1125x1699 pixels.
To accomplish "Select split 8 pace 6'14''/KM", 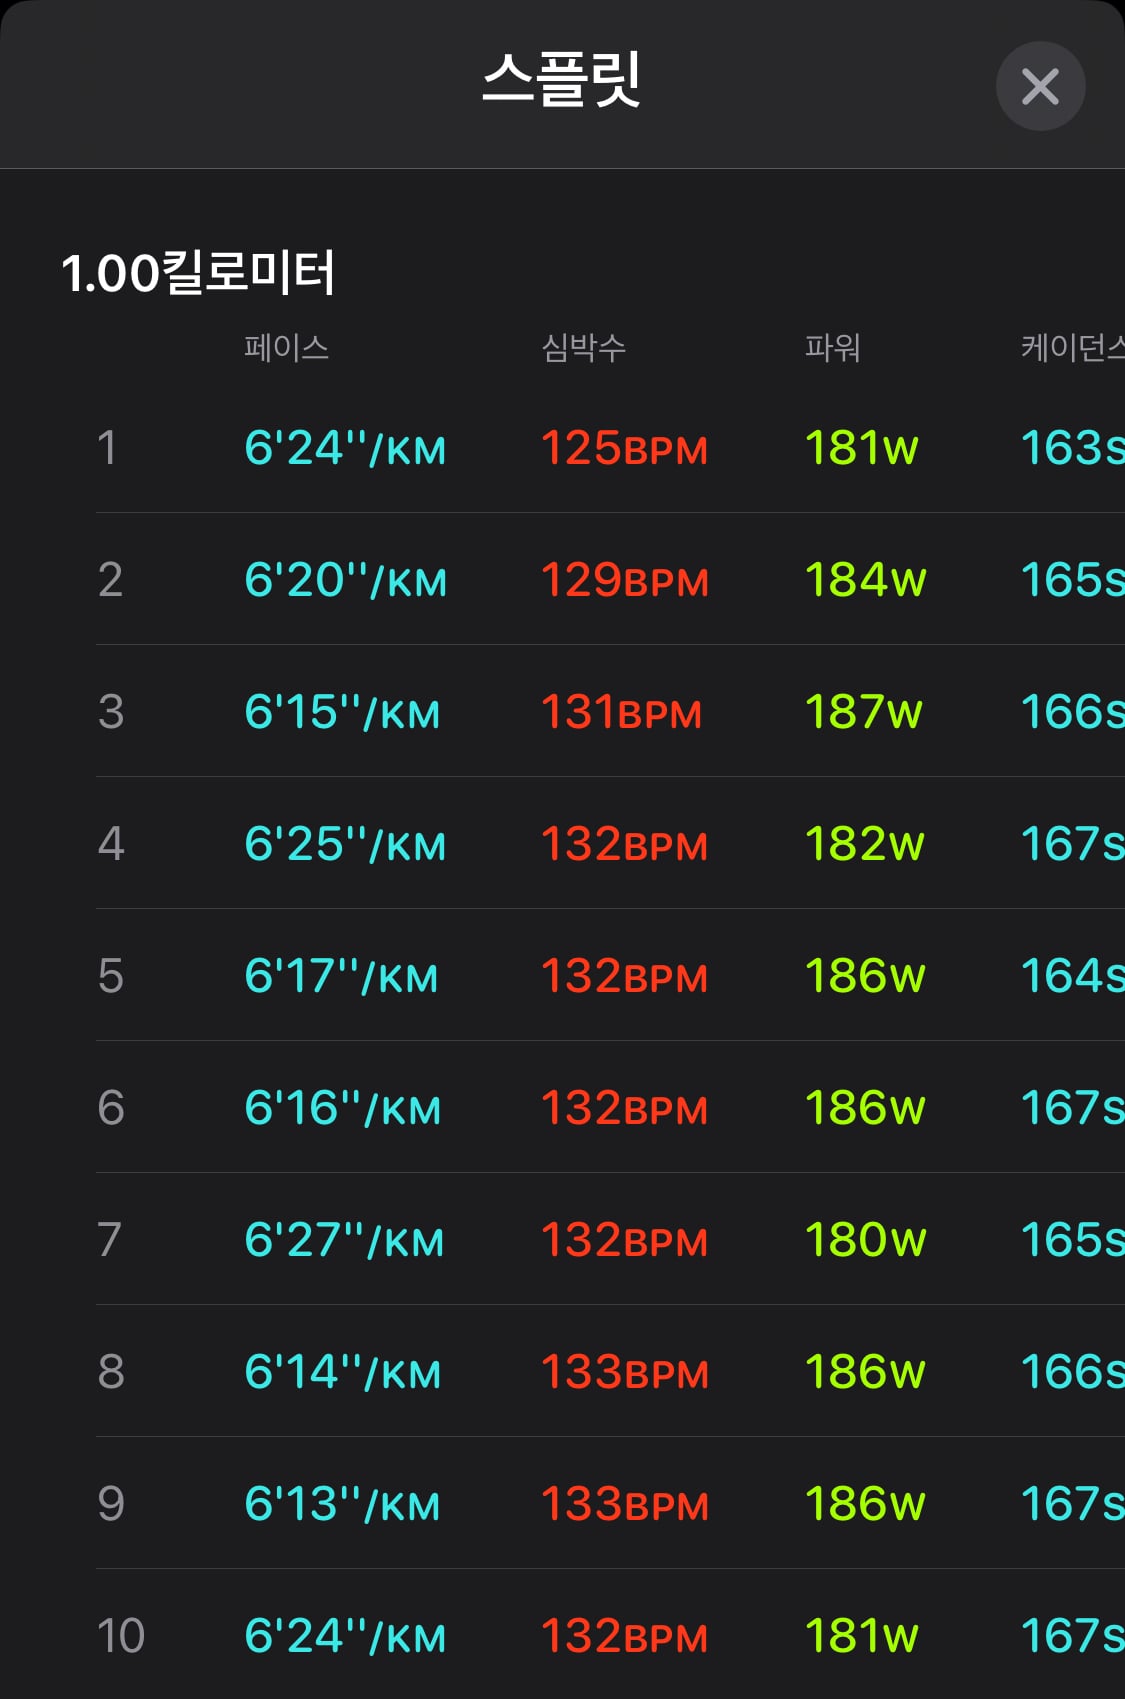I will pos(343,1372).
